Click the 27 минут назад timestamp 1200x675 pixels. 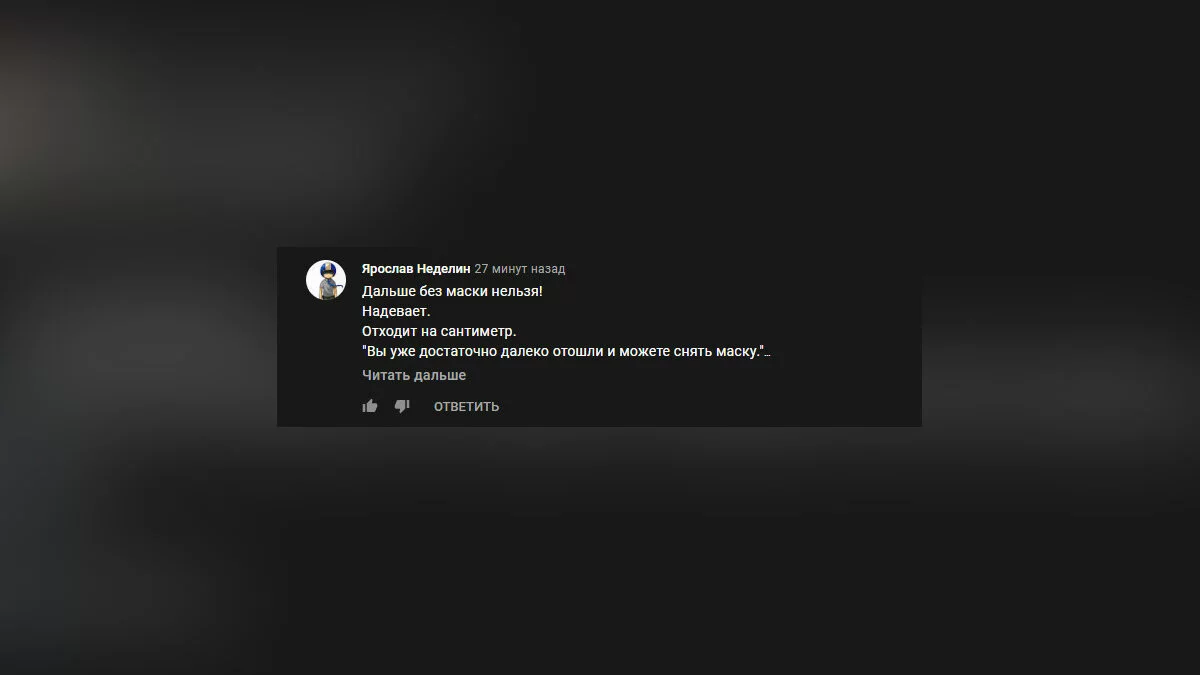(x=520, y=269)
